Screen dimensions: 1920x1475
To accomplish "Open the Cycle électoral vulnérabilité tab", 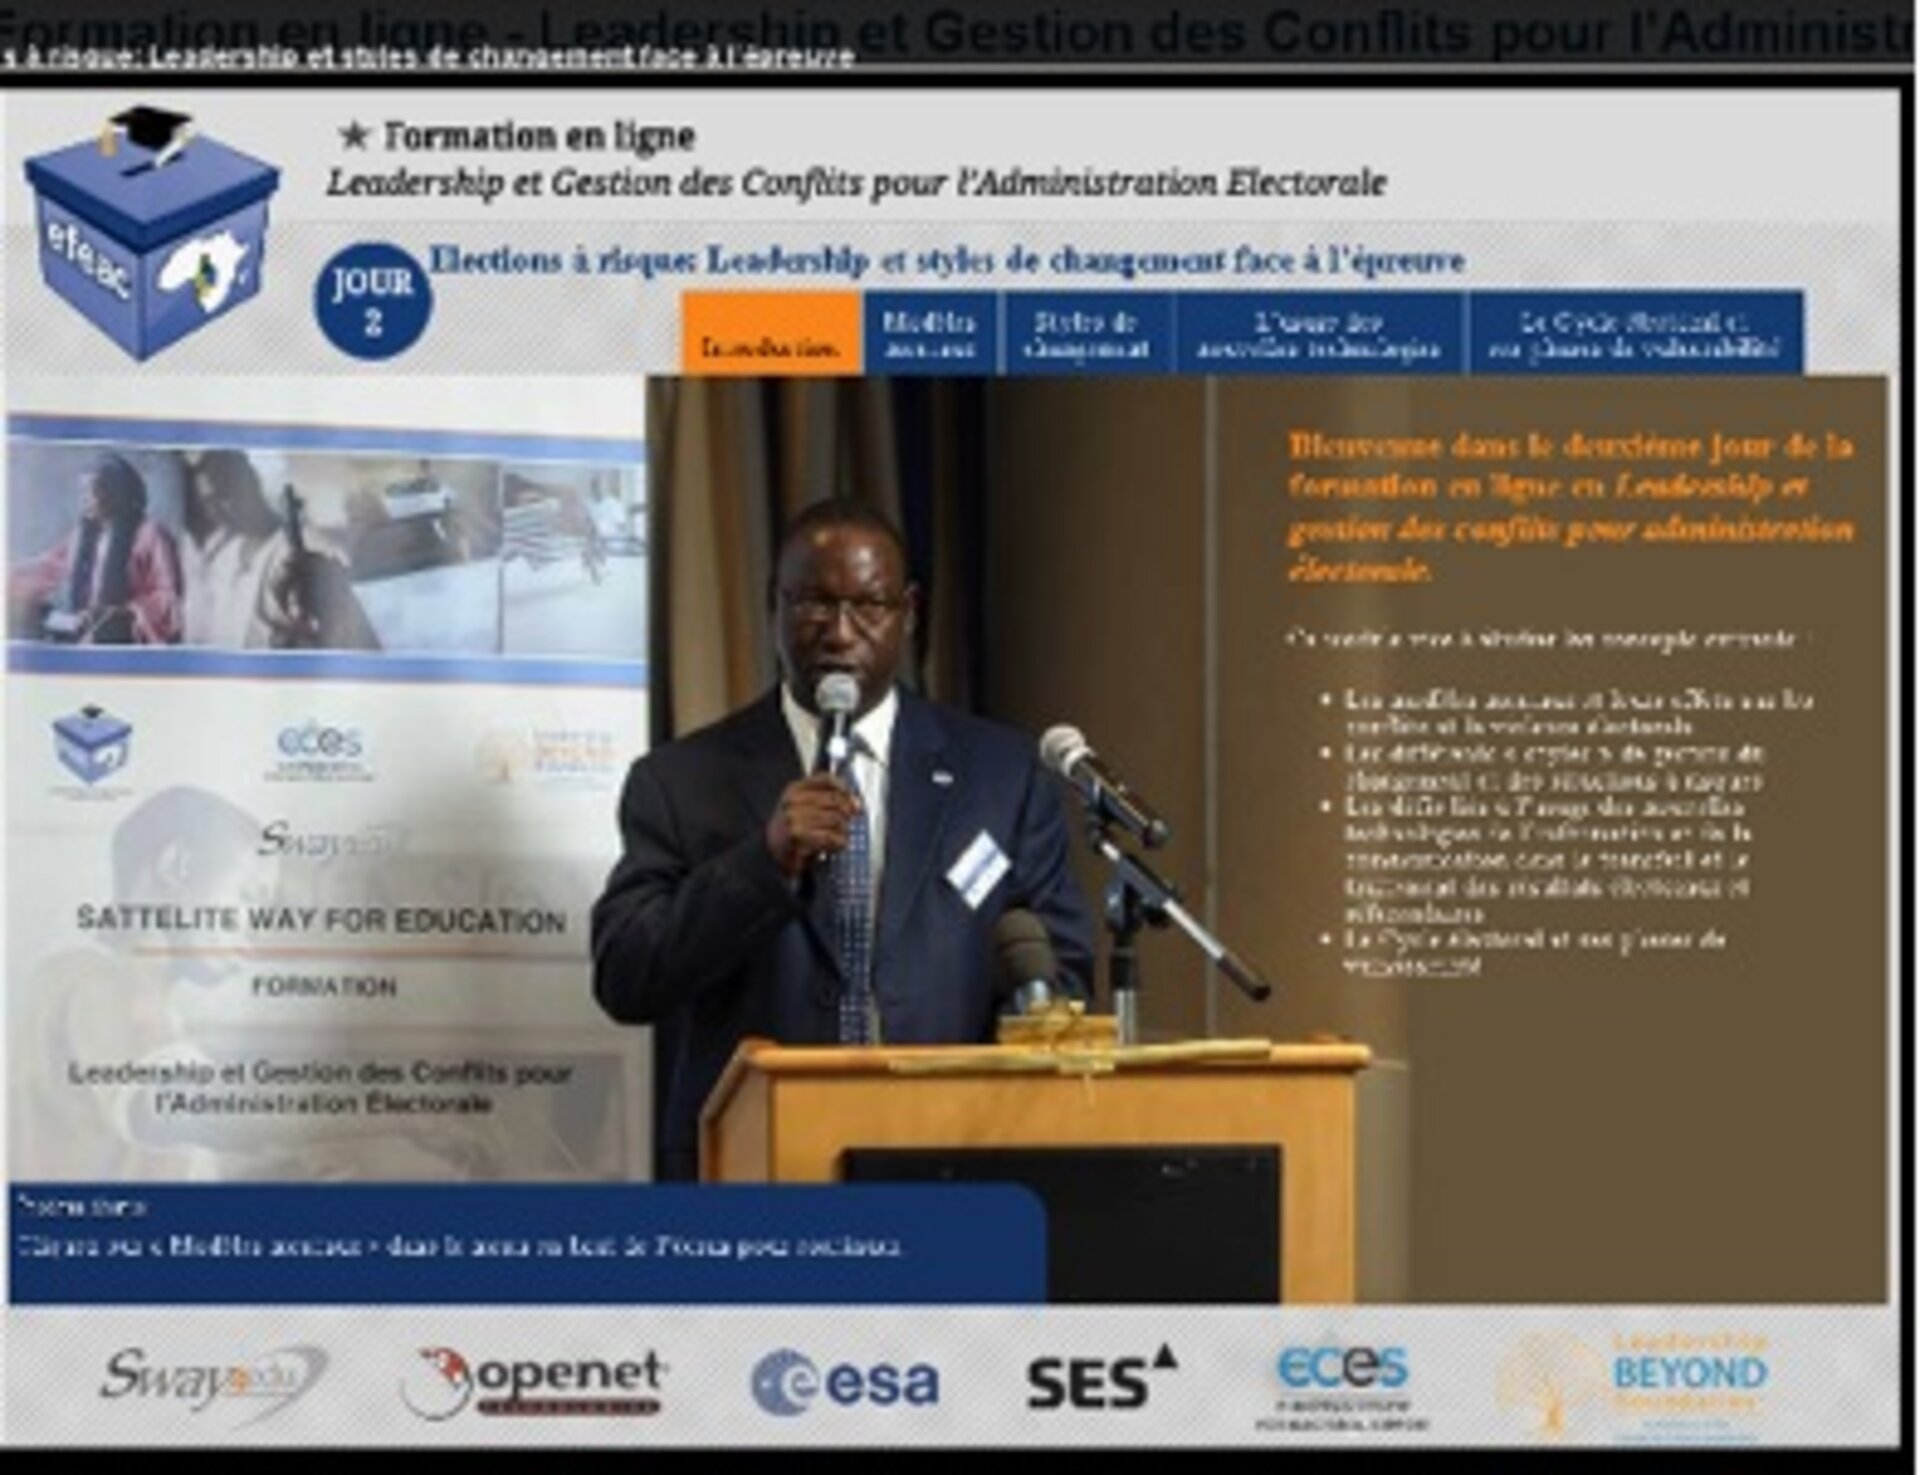I will 1634,334.
